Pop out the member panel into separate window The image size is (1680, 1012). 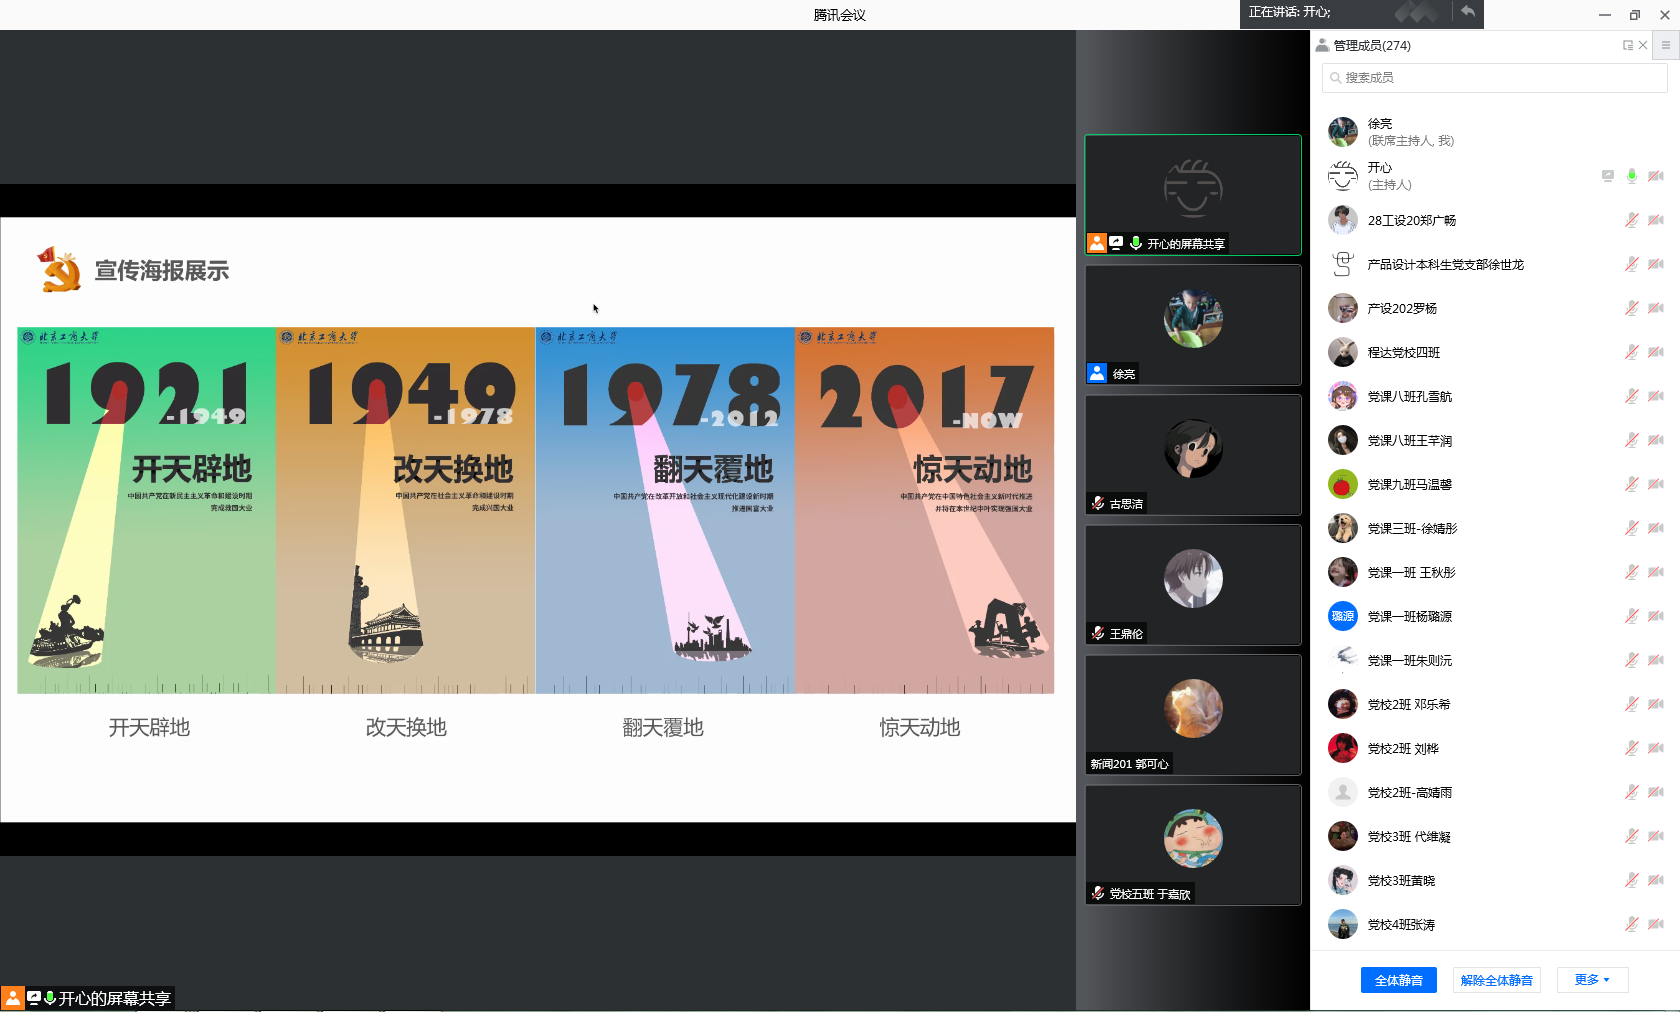coord(1627,45)
